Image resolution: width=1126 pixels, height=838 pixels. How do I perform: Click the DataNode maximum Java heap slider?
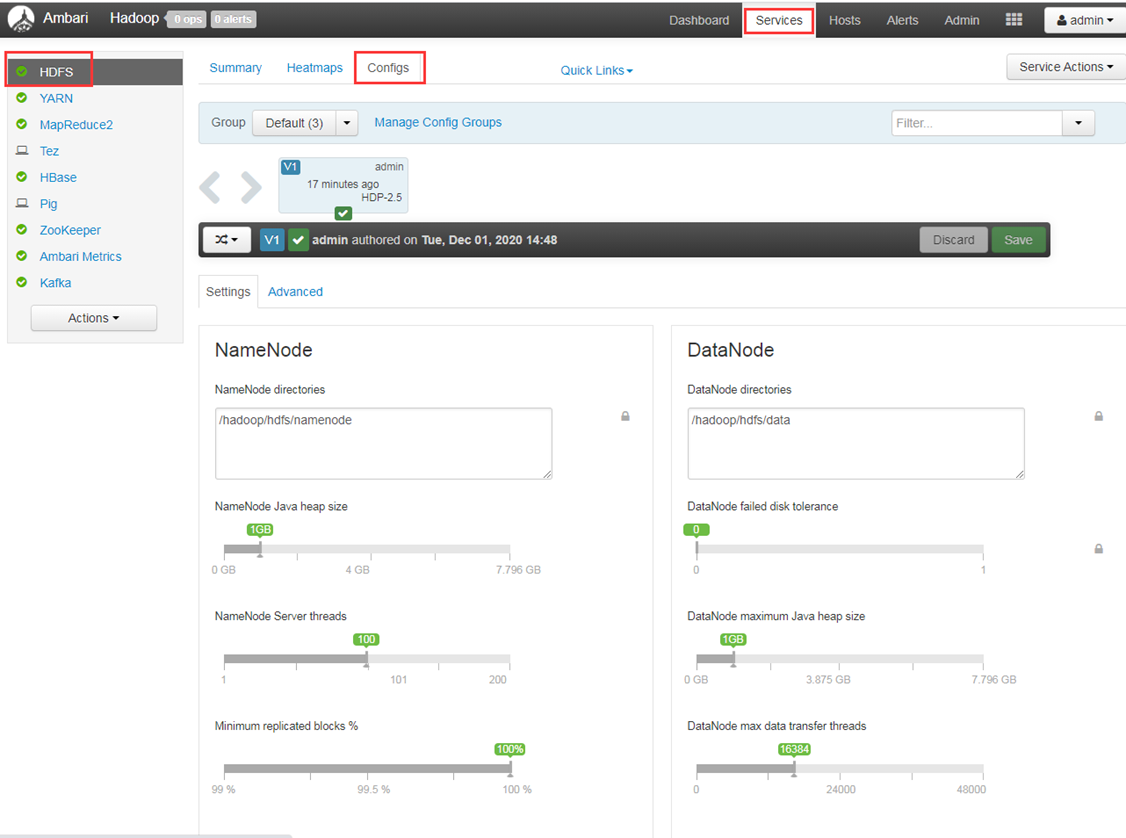tap(839, 659)
